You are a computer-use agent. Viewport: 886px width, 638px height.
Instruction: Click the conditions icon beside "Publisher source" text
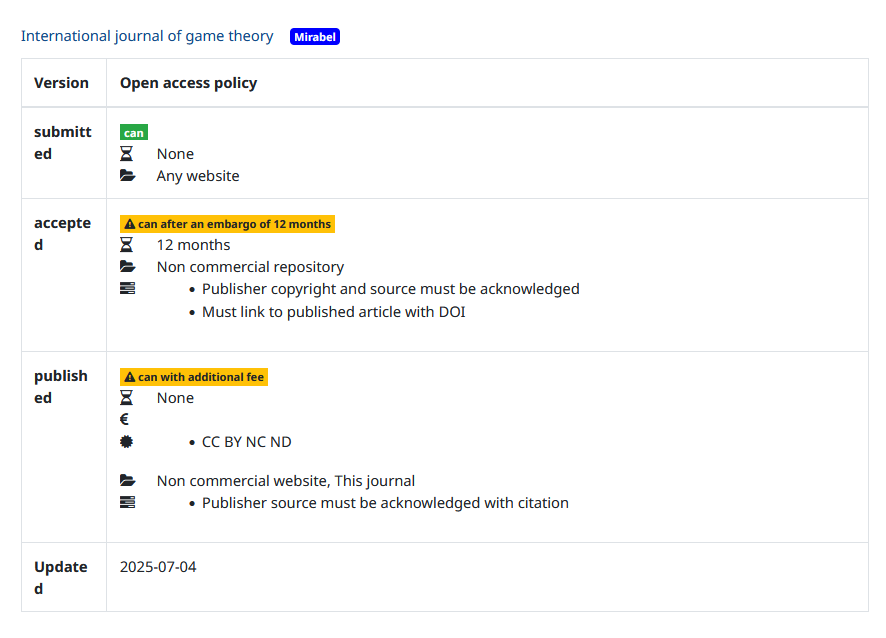(127, 503)
